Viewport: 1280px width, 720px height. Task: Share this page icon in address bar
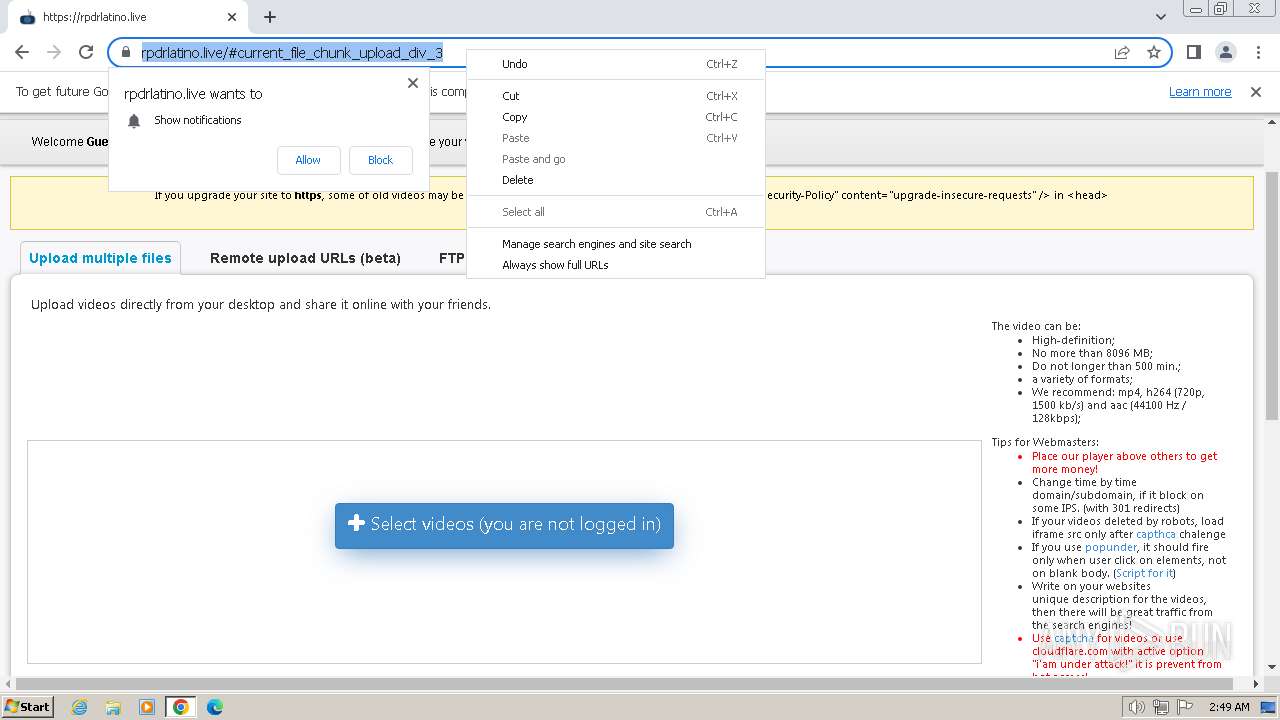click(1122, 53)
